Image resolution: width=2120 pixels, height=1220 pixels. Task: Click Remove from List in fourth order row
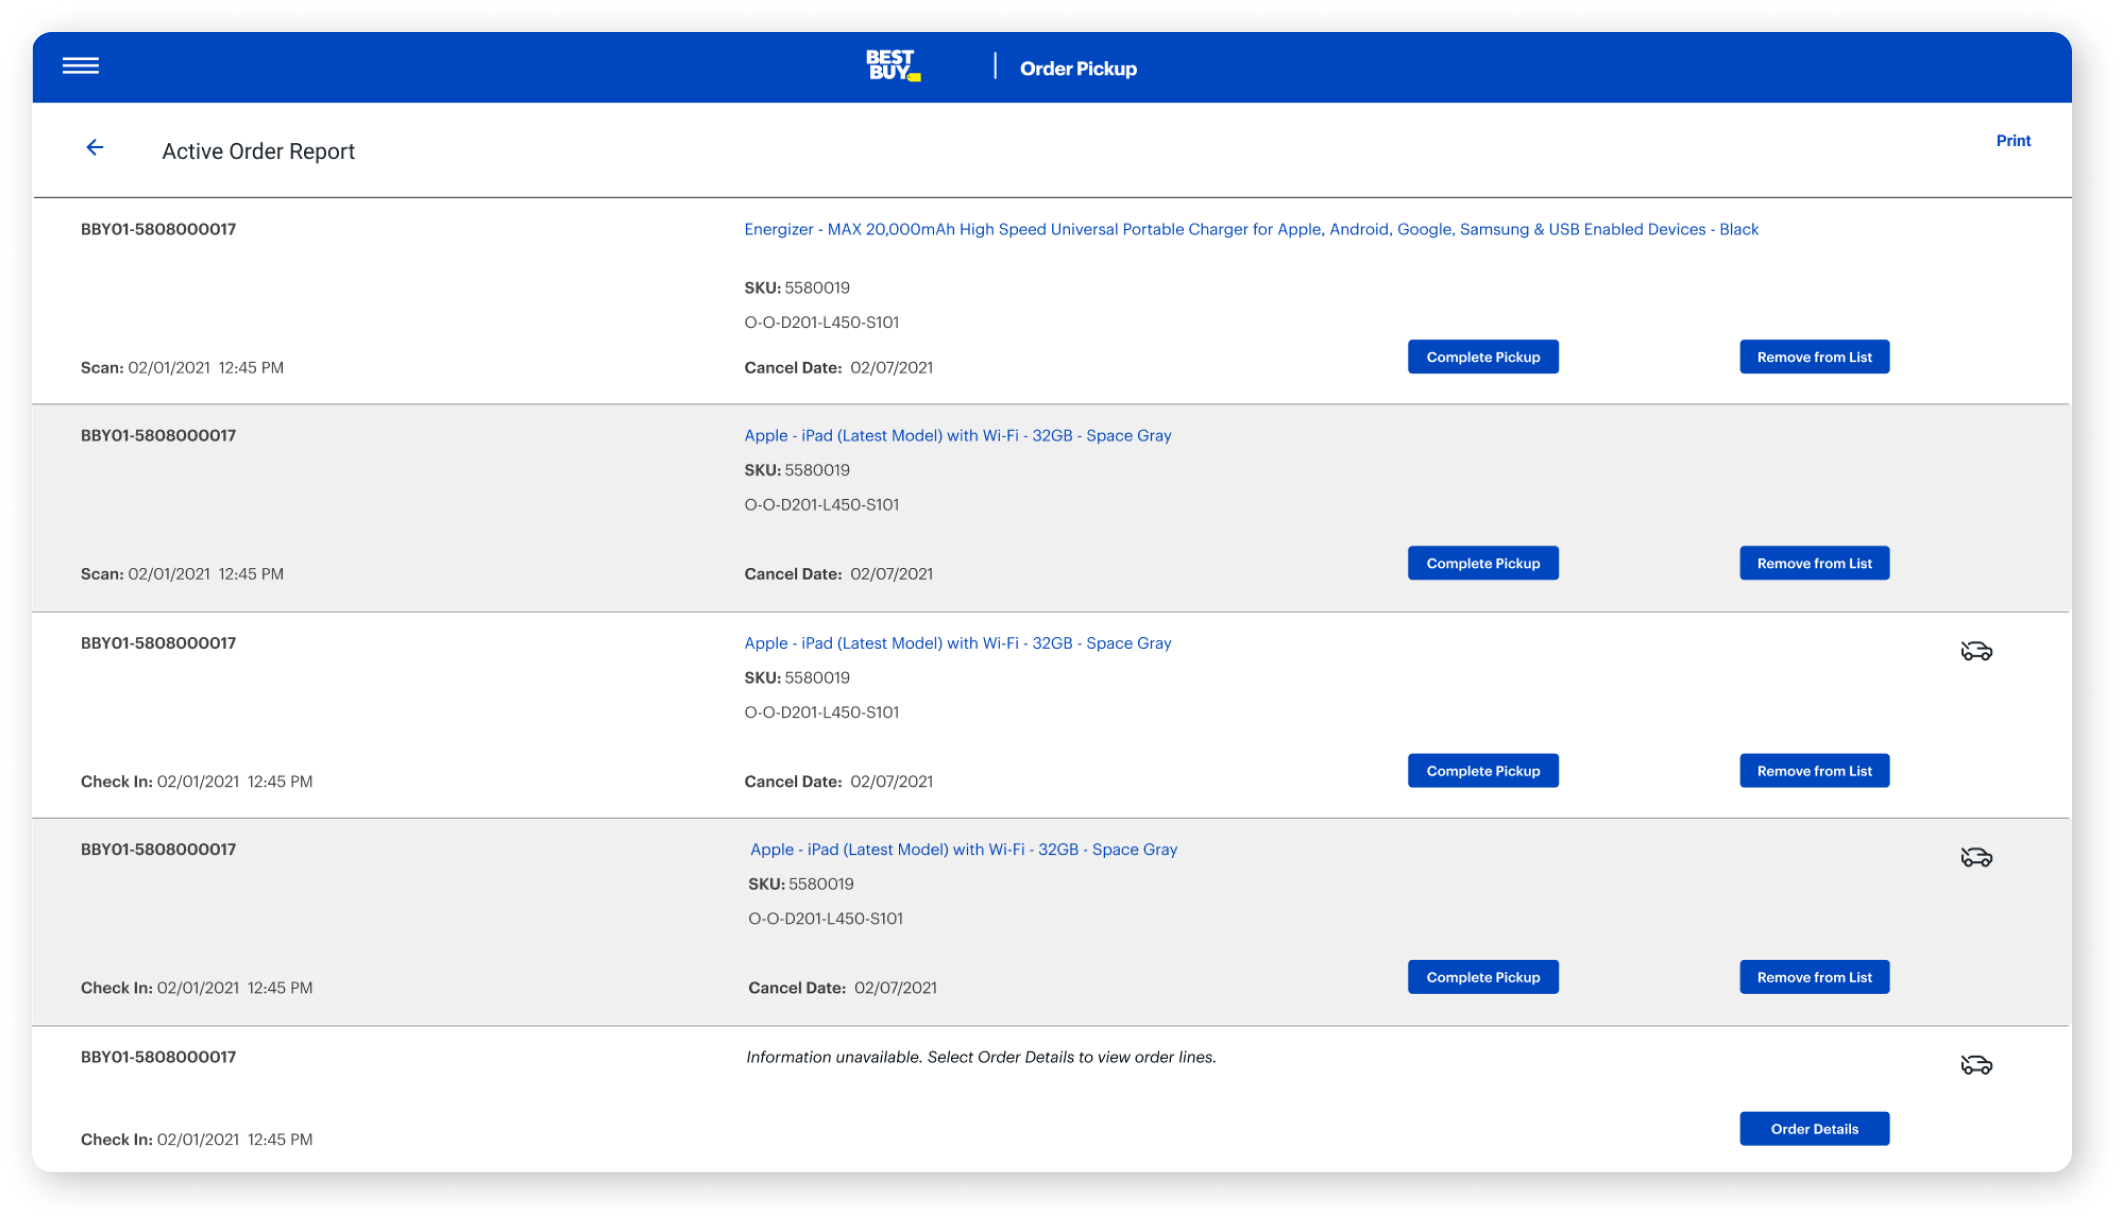coord(1813,977)
